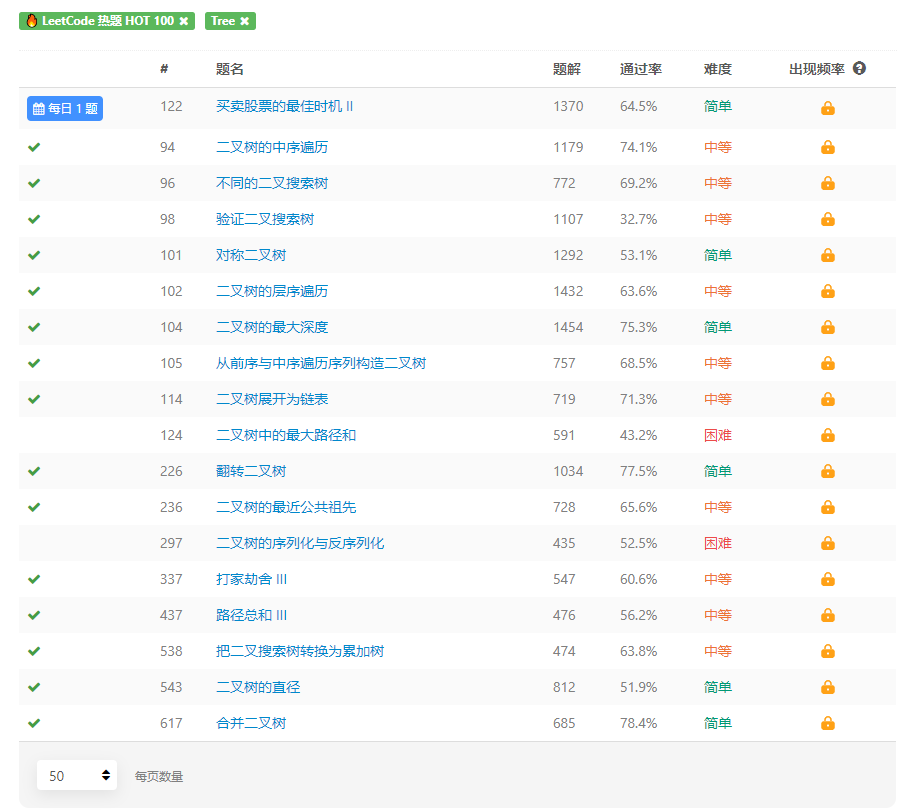This screenshot has width=907, height=810.
Task: Click lock icon for 二叉树中的最大路径和
Action: tap(828, 435)
